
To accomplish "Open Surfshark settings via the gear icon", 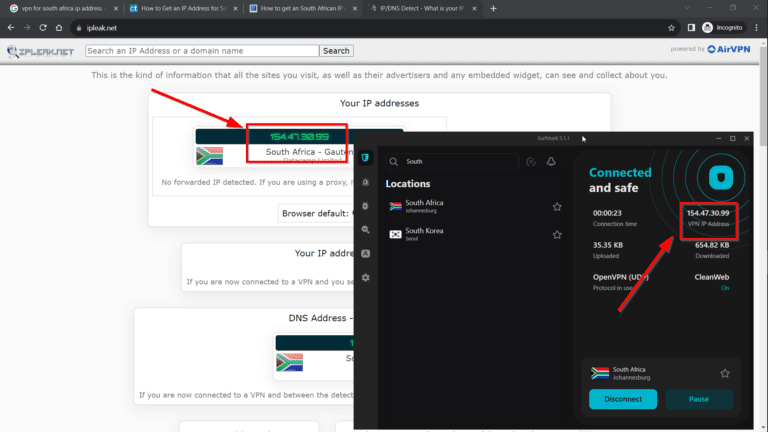I will (367, 277).
